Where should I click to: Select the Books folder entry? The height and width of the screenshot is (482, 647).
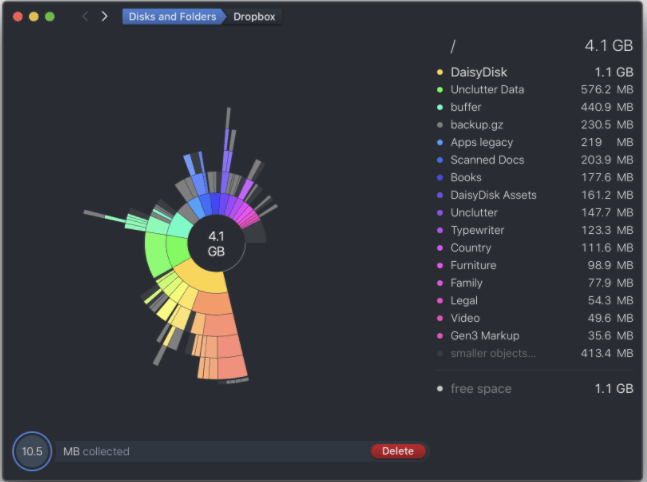[x=535, y=177]
